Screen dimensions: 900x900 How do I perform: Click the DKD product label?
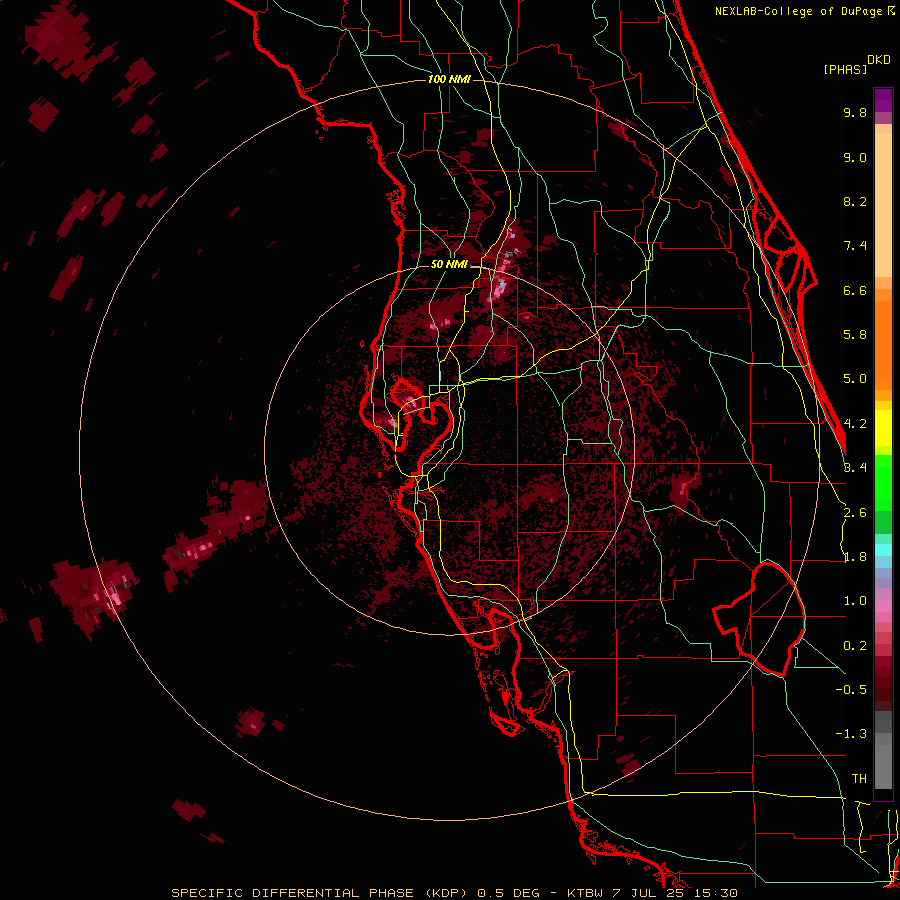pos(878,60)
